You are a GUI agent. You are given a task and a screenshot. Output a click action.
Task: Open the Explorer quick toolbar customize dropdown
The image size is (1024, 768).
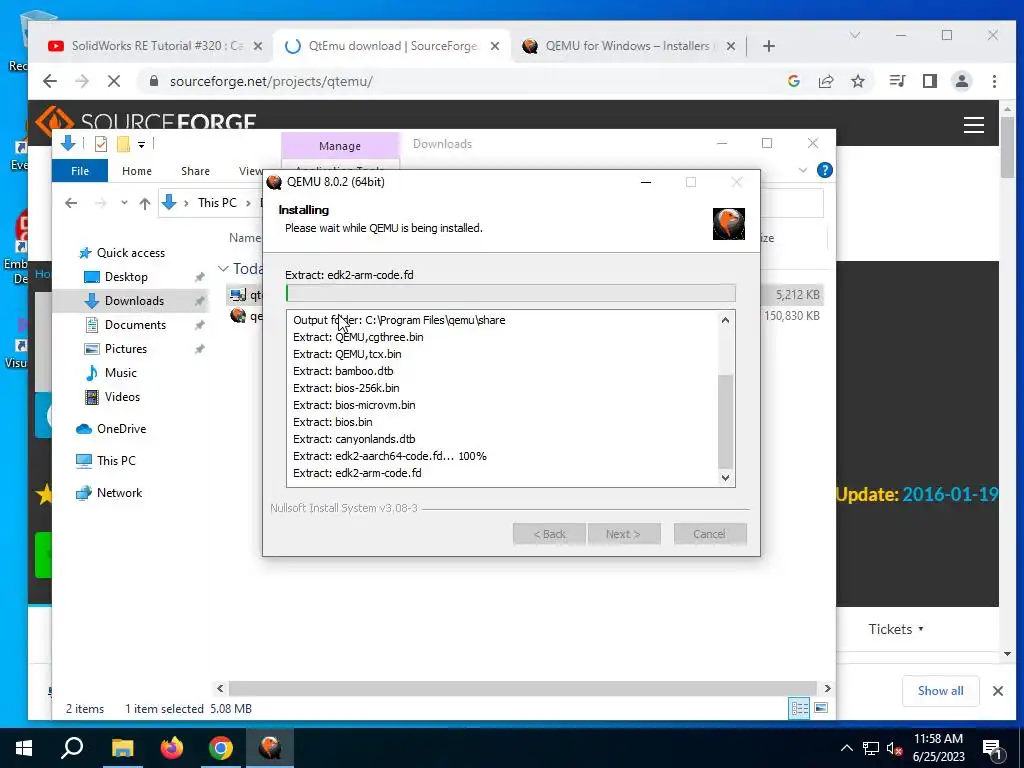(x=141, y=144)
